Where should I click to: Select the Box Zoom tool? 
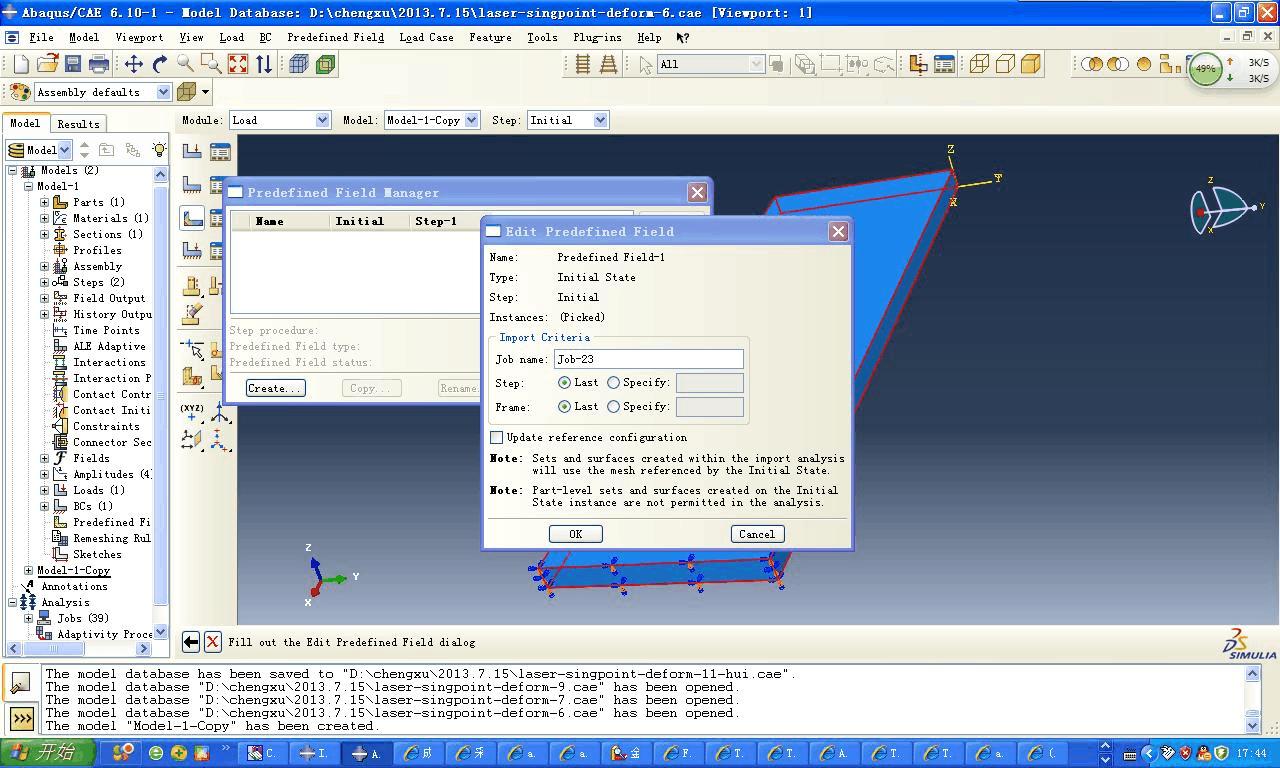[x=211, y=64]
